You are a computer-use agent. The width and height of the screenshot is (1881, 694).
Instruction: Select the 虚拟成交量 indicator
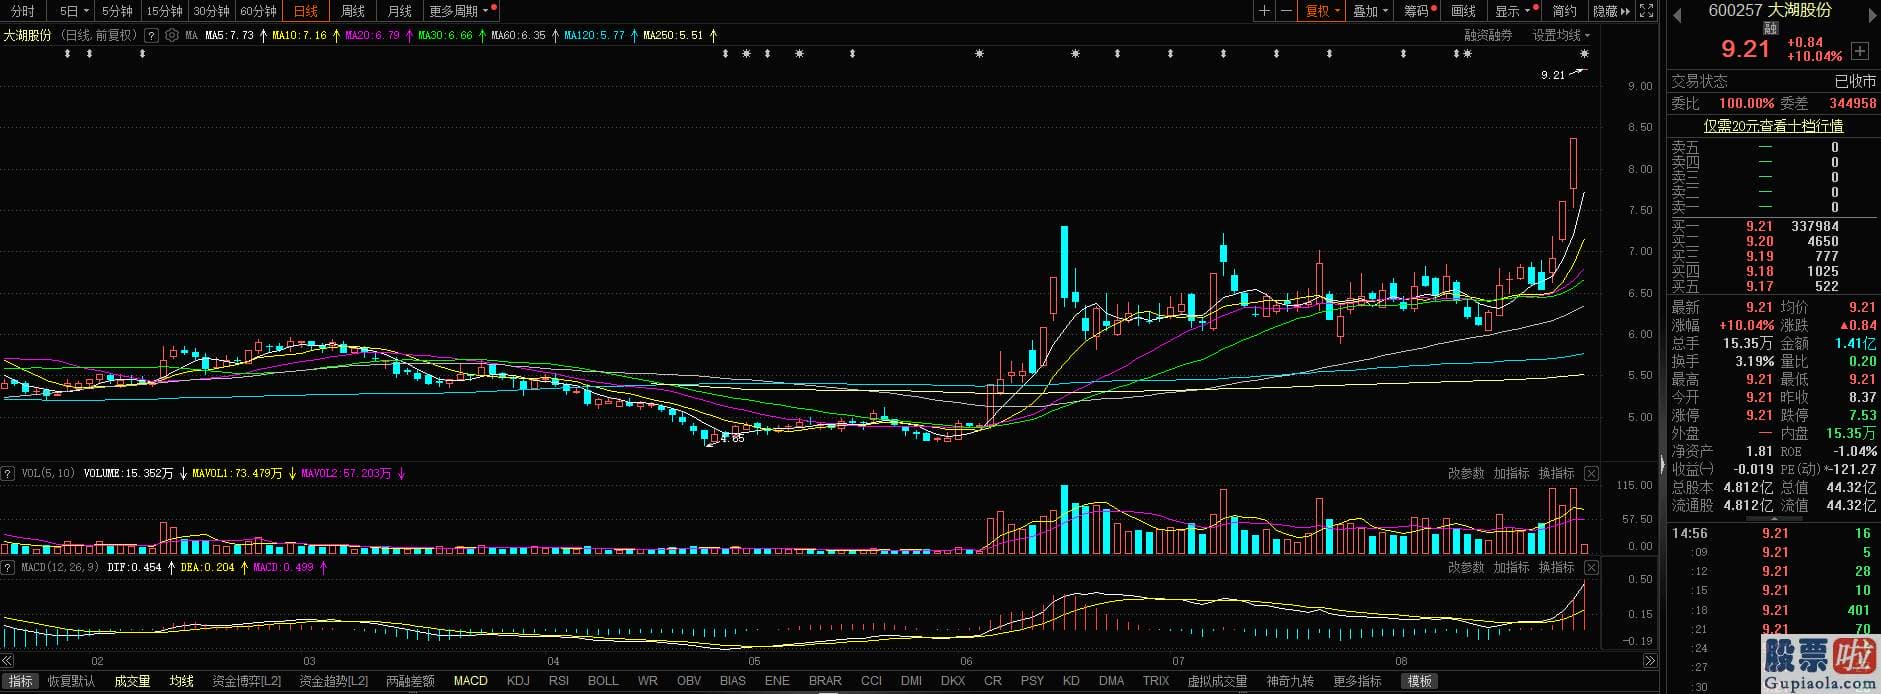pos(1217,681)
